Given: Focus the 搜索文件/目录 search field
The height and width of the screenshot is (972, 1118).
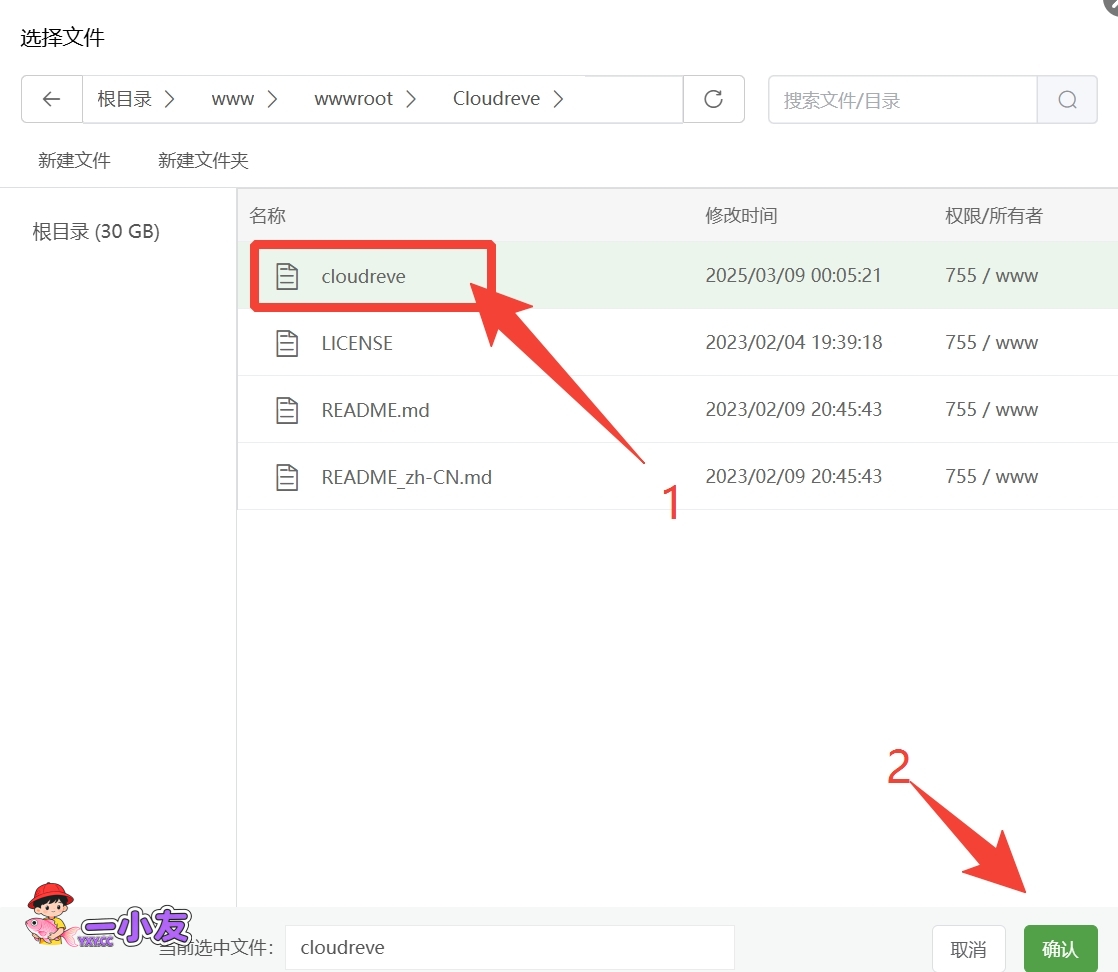Looking at the screenshot, I should point(902,100).
